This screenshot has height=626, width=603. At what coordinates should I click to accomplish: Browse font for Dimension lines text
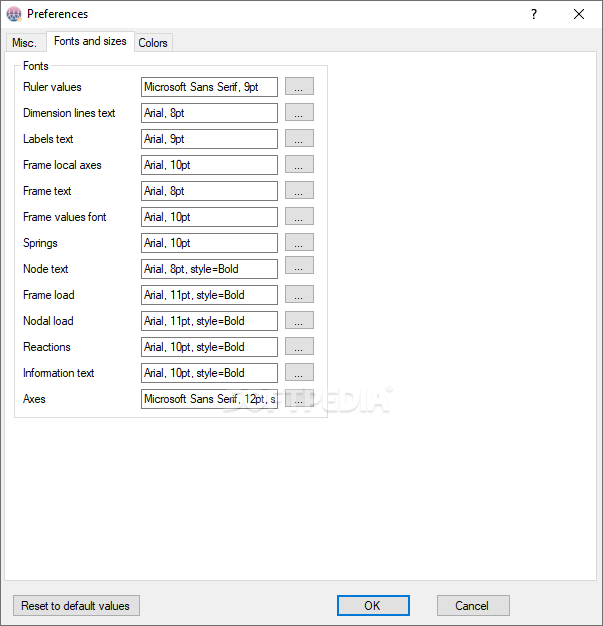(x=299, y=113)
